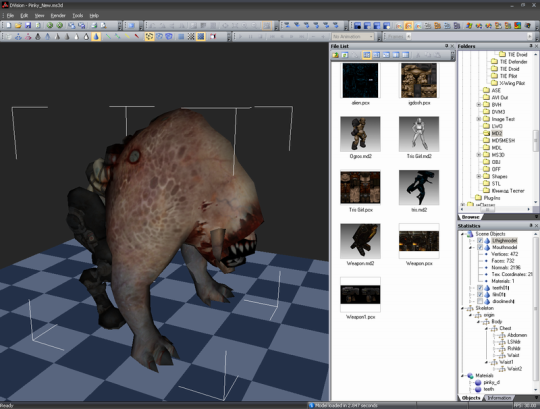This screenshot has width=540, height=409.
Task: Click the Open folder icon in toolbar
Action: pos(18,25)
